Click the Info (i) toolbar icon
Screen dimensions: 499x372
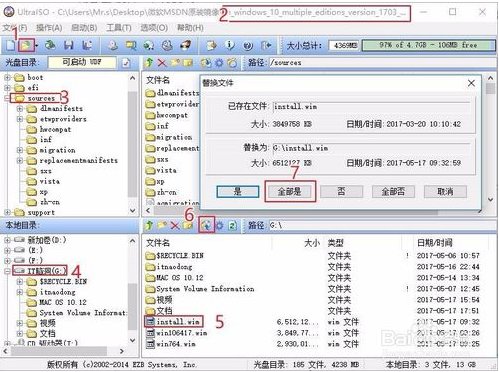[x=230, y=45]
